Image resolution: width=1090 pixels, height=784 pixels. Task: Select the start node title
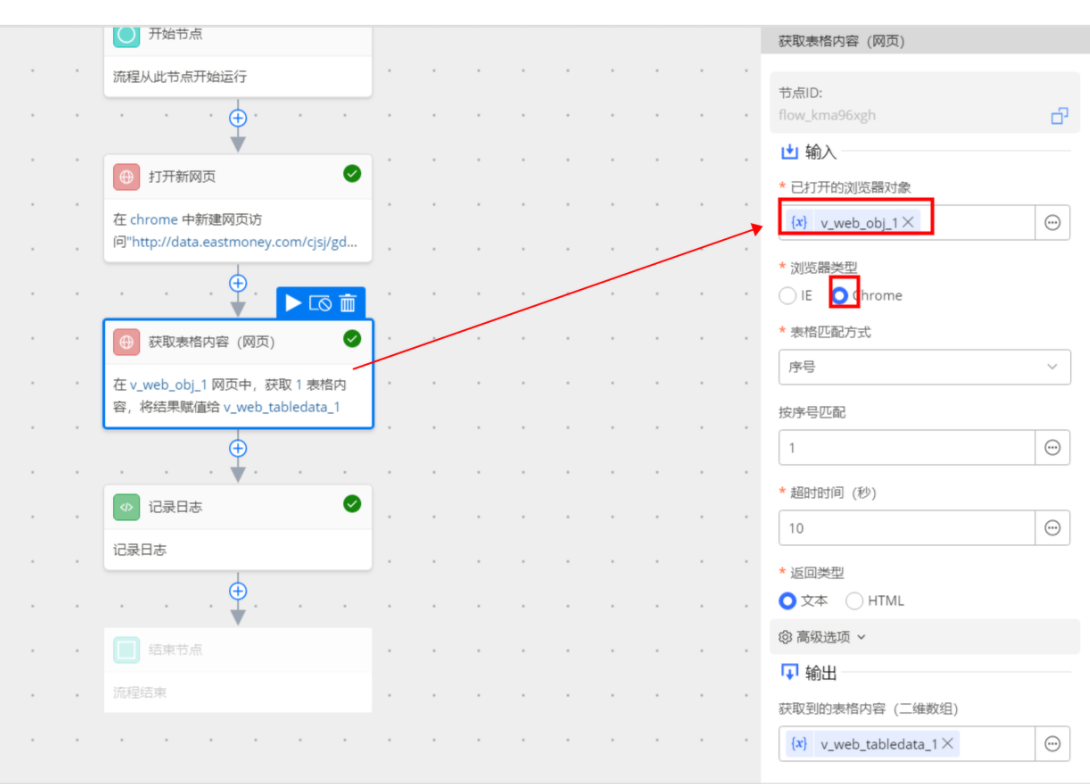175,34
